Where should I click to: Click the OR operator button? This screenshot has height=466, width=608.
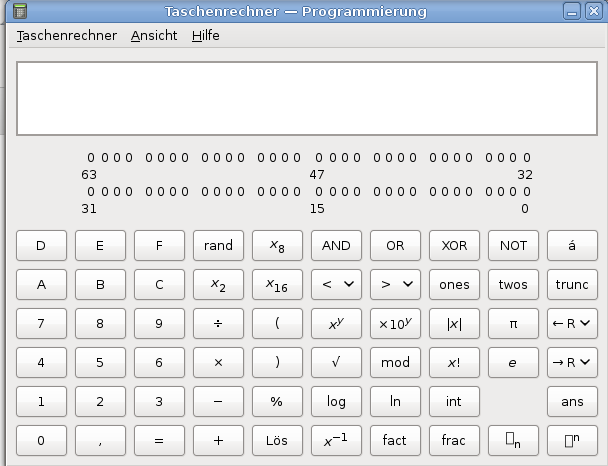click(x=395, y=245)
